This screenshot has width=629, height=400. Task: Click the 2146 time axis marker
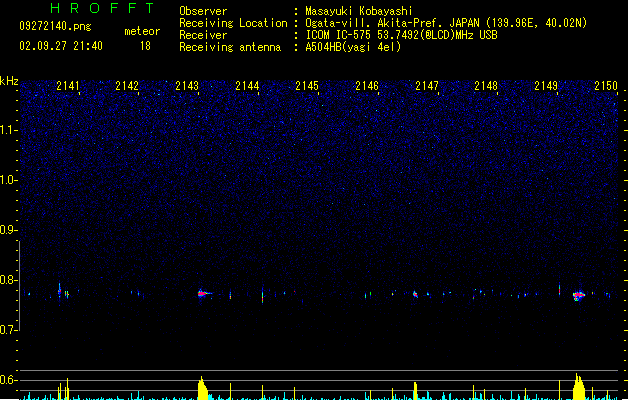coord(367,86)
